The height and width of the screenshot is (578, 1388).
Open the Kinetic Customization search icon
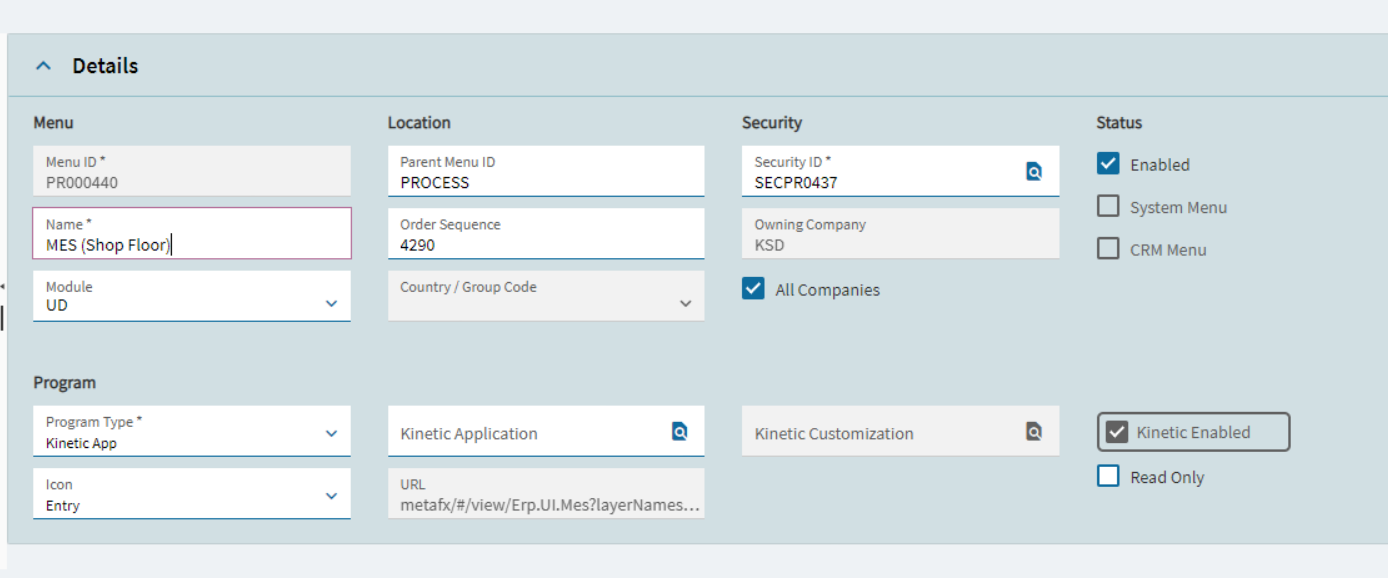click(1034, 432)
